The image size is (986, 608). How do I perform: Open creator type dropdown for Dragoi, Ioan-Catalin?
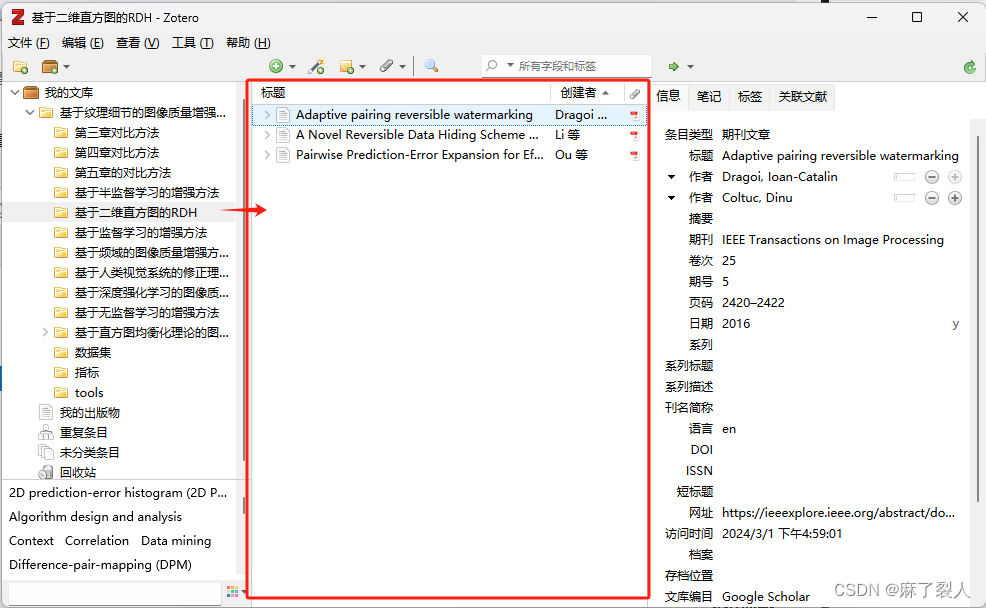(672, 177)
